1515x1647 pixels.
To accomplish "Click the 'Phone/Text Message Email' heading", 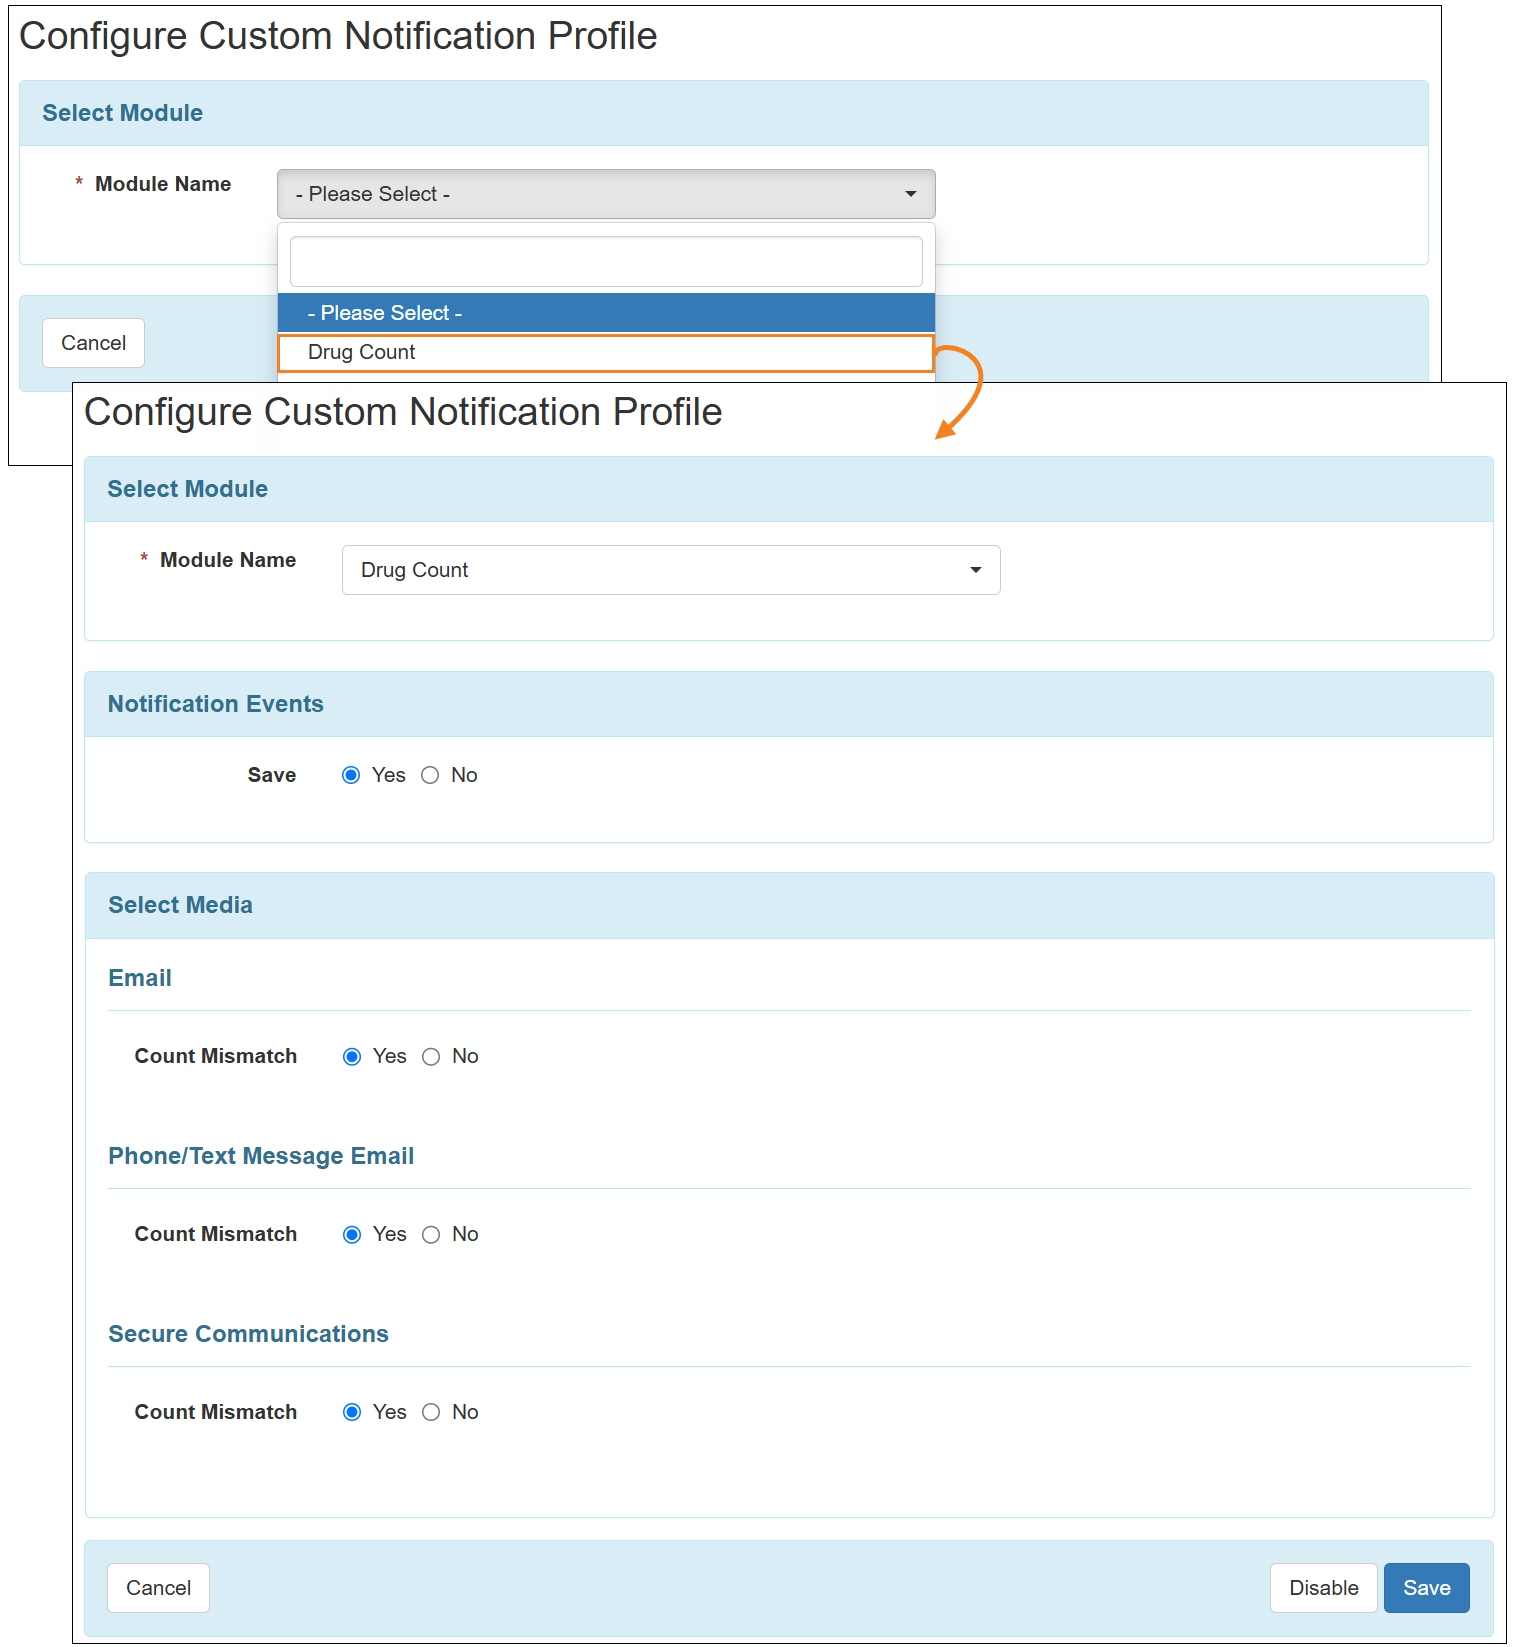I will 261,1156.
